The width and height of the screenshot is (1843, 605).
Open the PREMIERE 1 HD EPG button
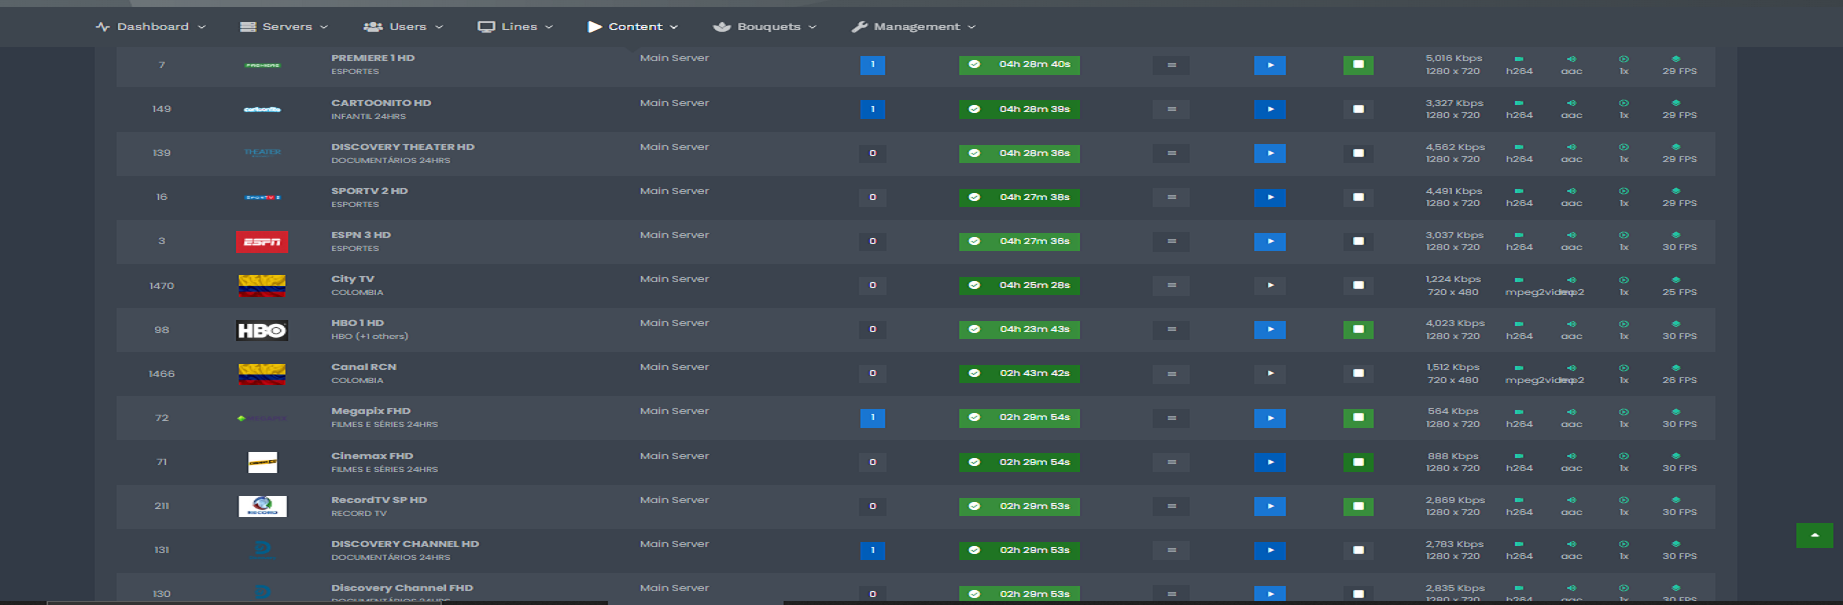[x=1358, y=65]
